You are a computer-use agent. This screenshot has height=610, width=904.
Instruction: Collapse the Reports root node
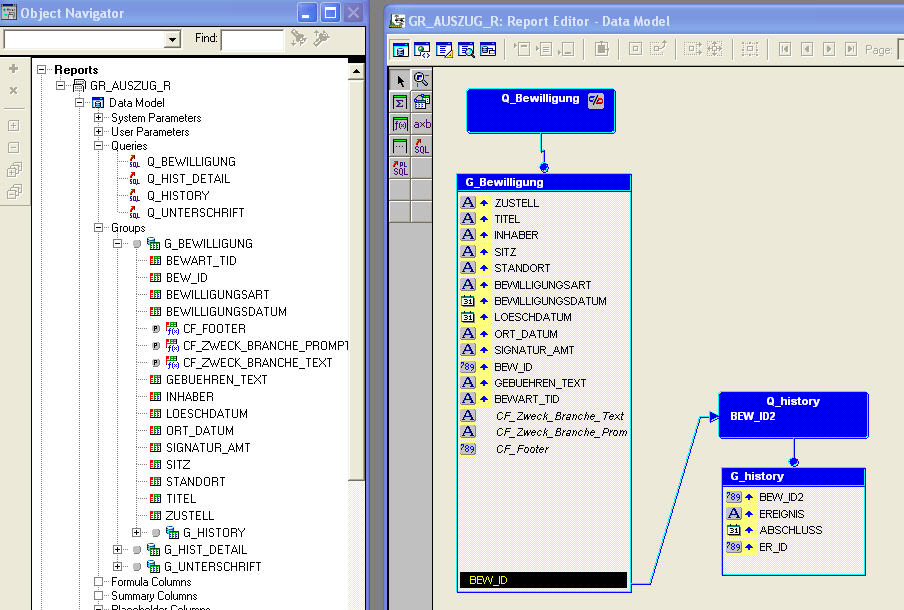click(42, 70)
